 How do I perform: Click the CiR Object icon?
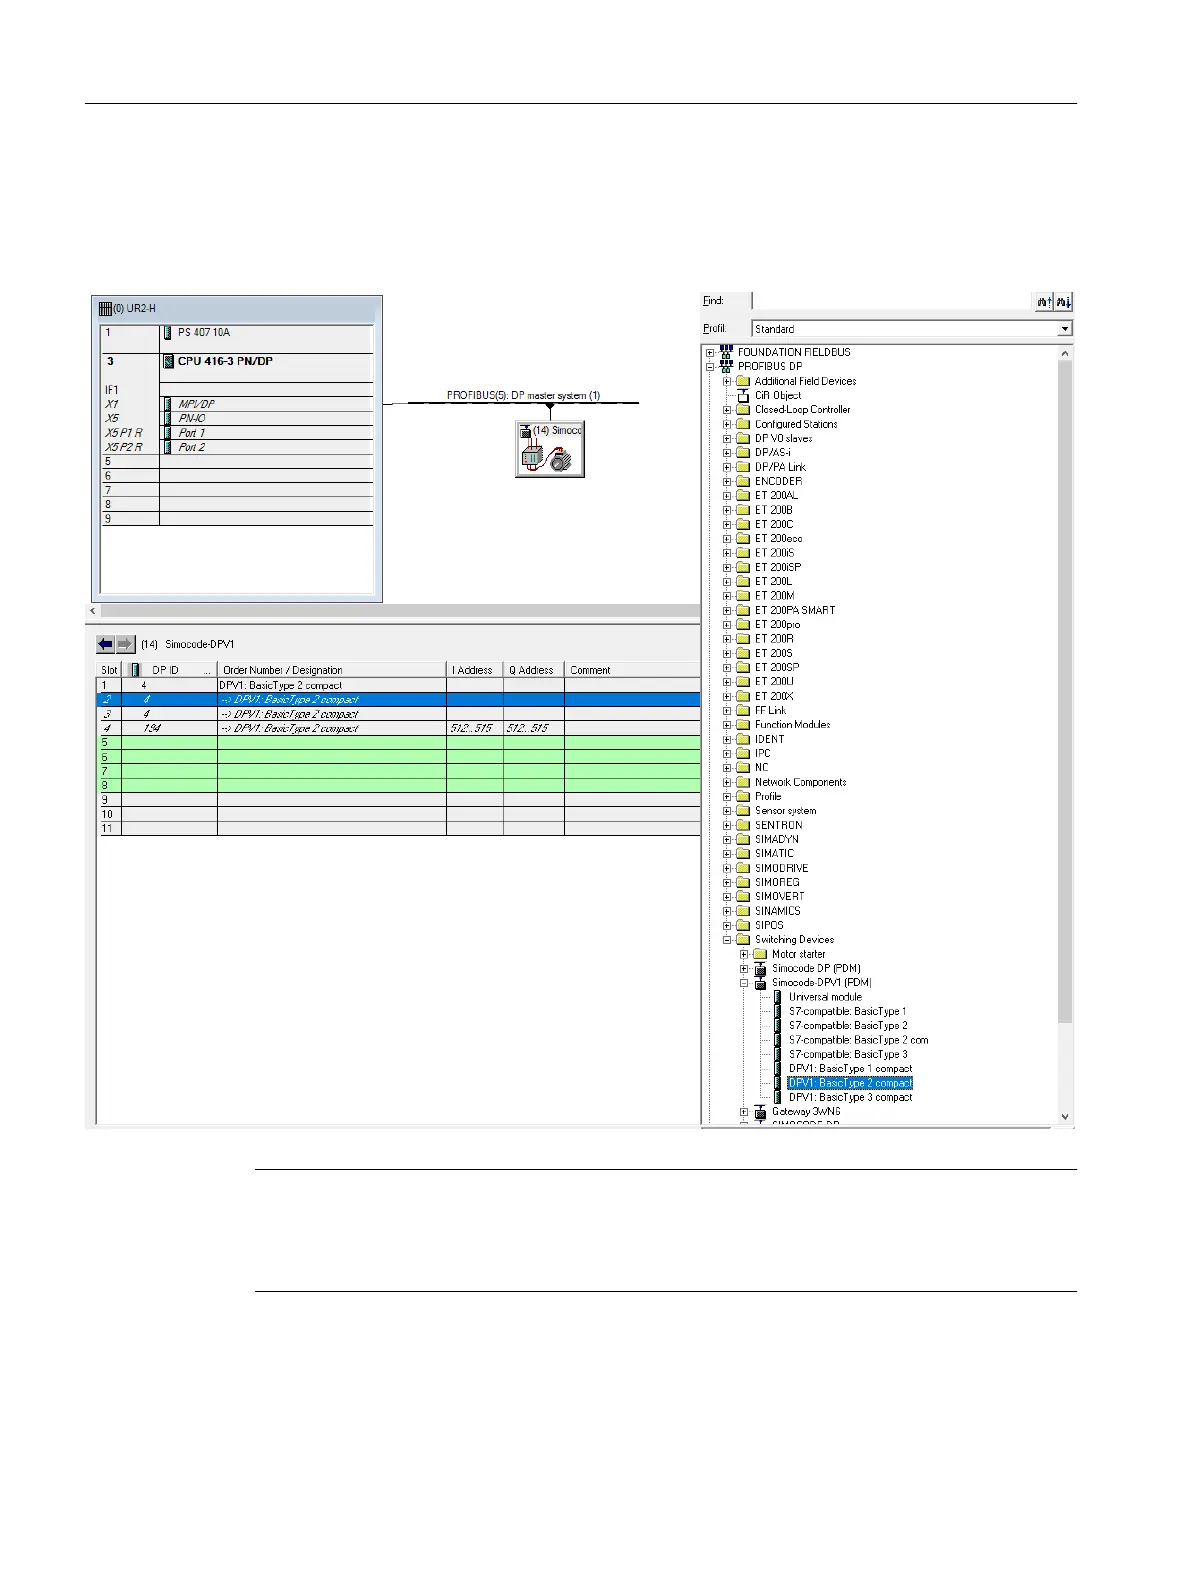(x=743, y=395)
